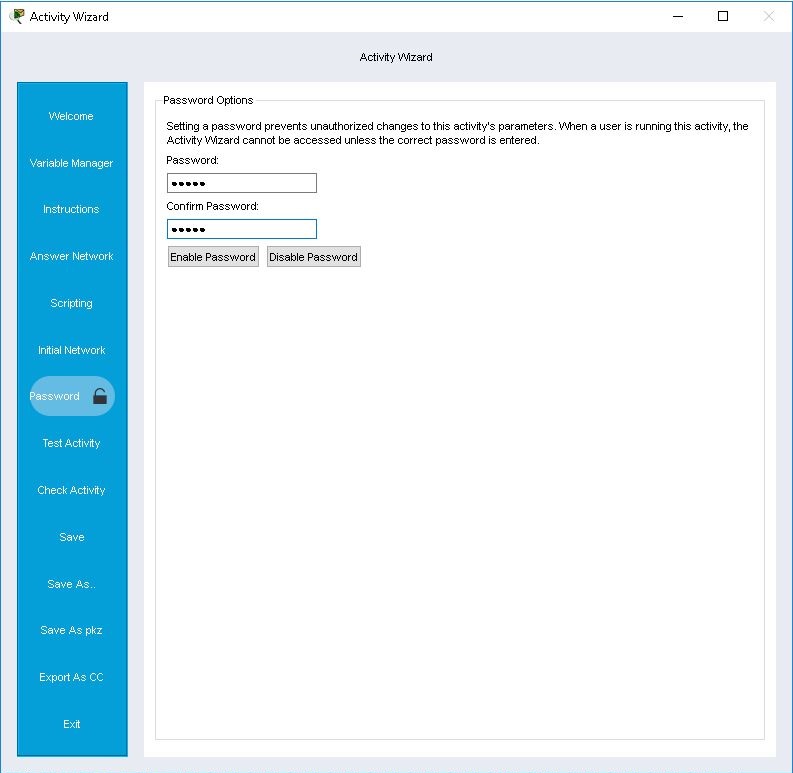This screenshot has width=793, height=773.
Task: Click Save in the sidebar
Action: pyautogui.click(x=71, y=537)
